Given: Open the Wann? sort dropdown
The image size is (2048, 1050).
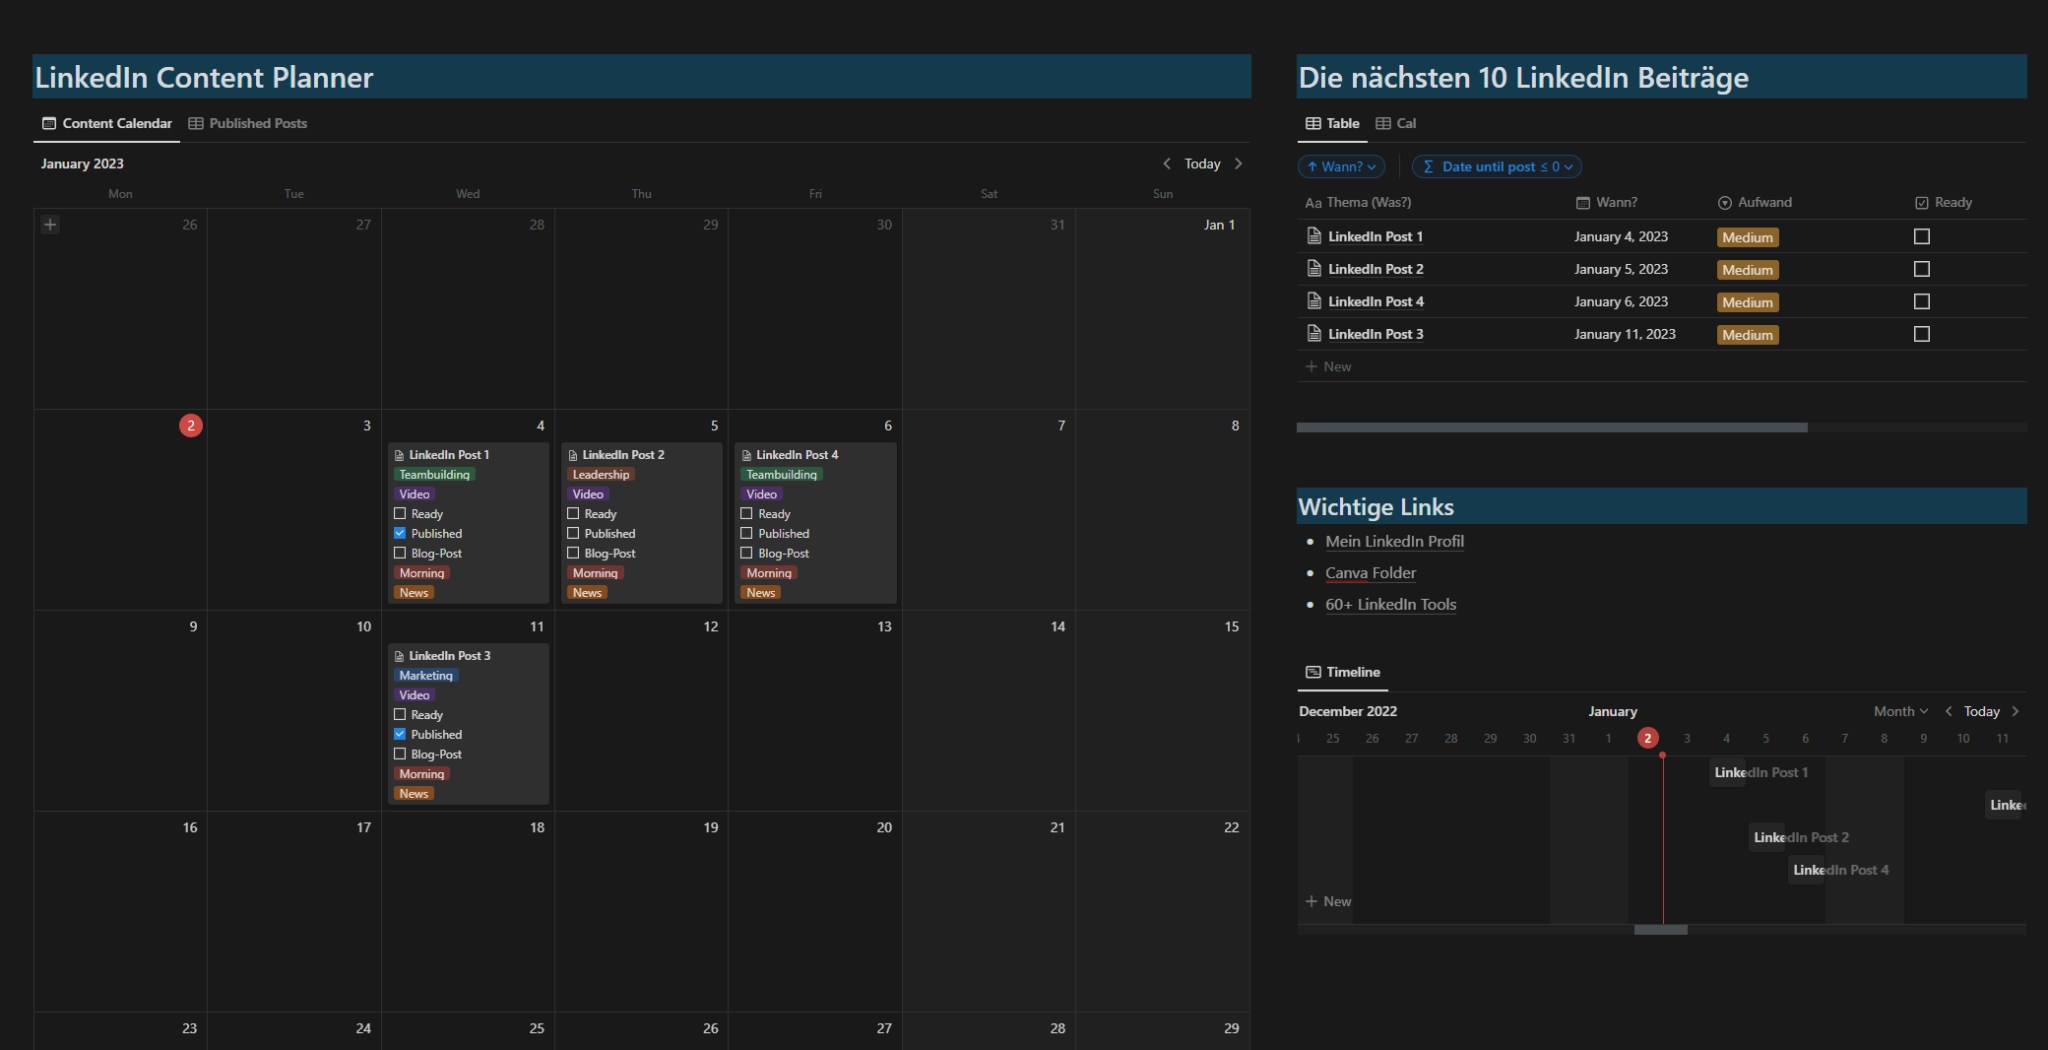Looking at the screenshot, I should pos(1341,166).
